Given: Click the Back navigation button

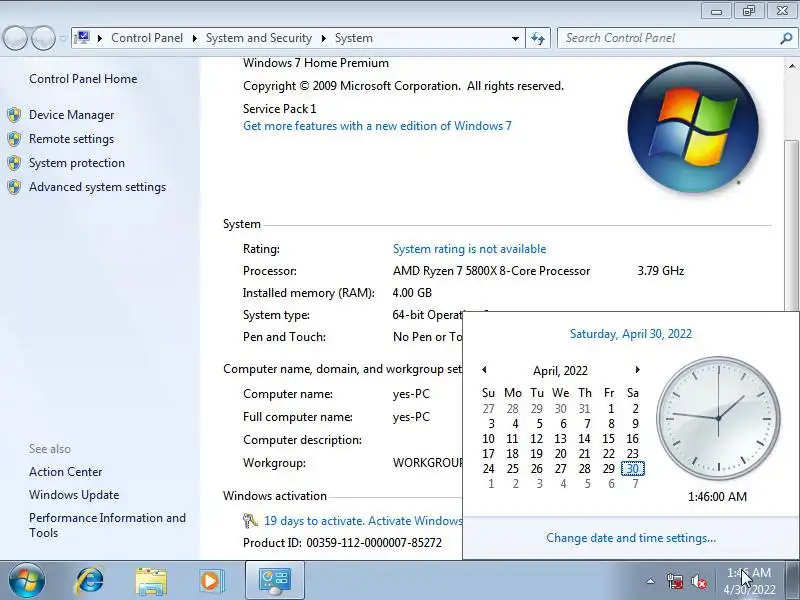Looking at the screenshot, I should pyautogui.click(x=15, y=38).
